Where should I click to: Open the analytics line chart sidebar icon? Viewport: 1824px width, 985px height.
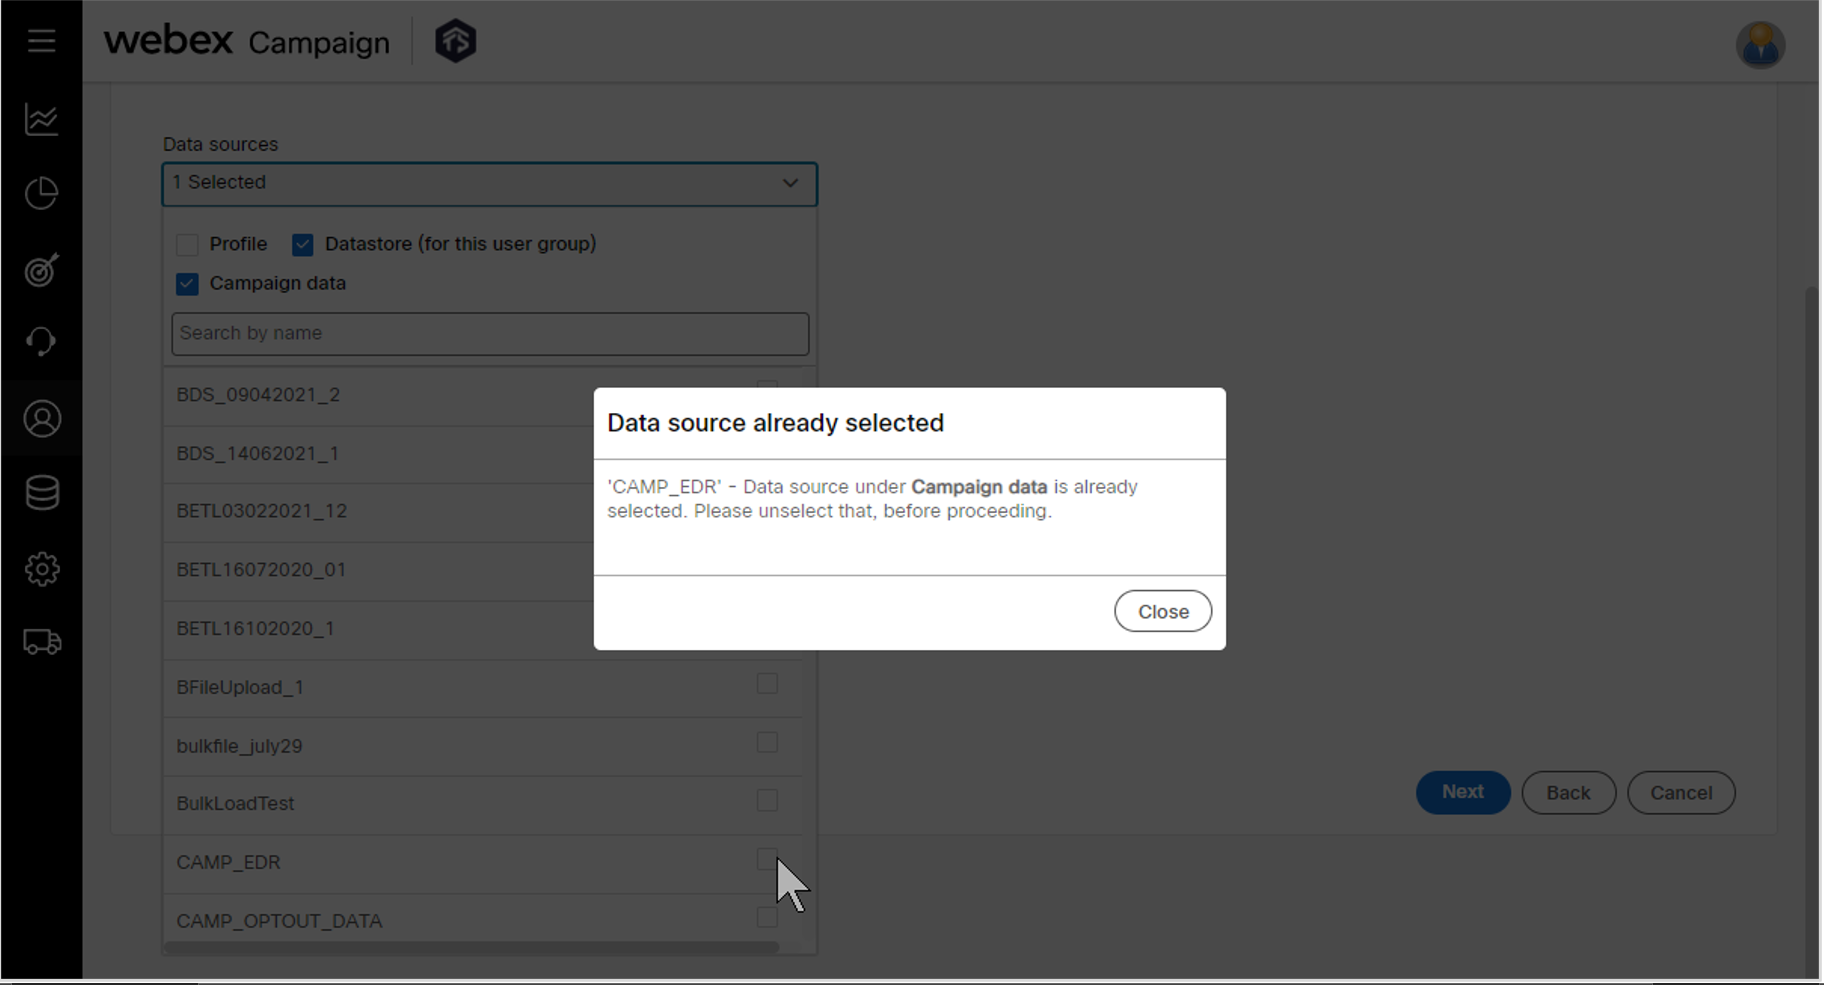tap(41, 119)
